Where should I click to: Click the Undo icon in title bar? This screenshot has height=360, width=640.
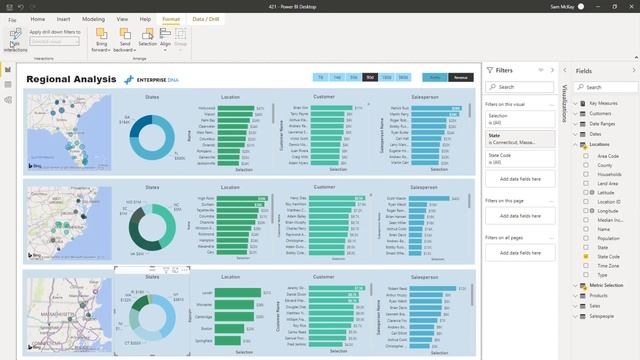pyautogui.click(x=20, y=7)
